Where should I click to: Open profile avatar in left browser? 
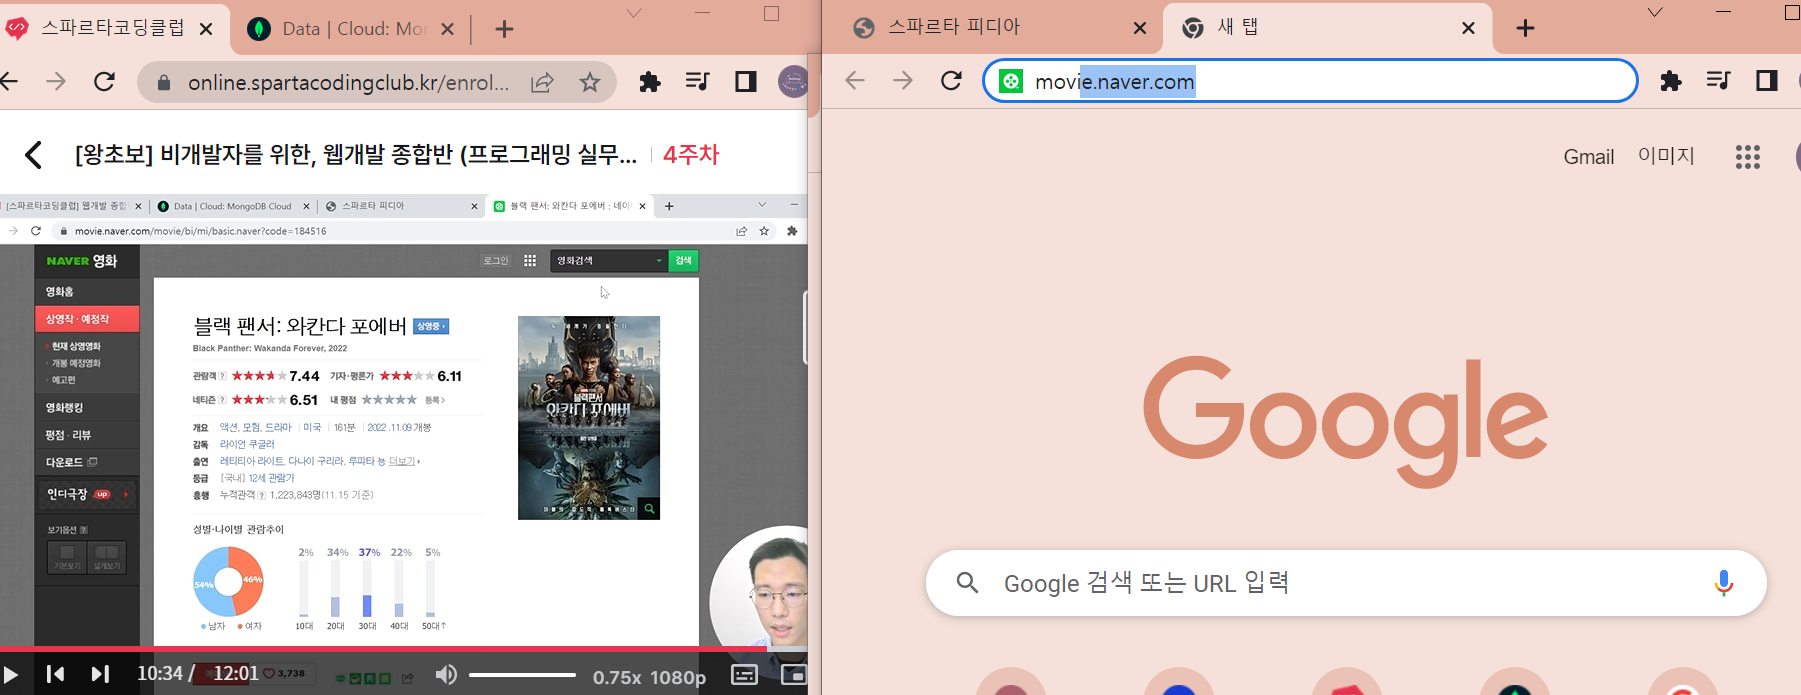coord(792,82)
